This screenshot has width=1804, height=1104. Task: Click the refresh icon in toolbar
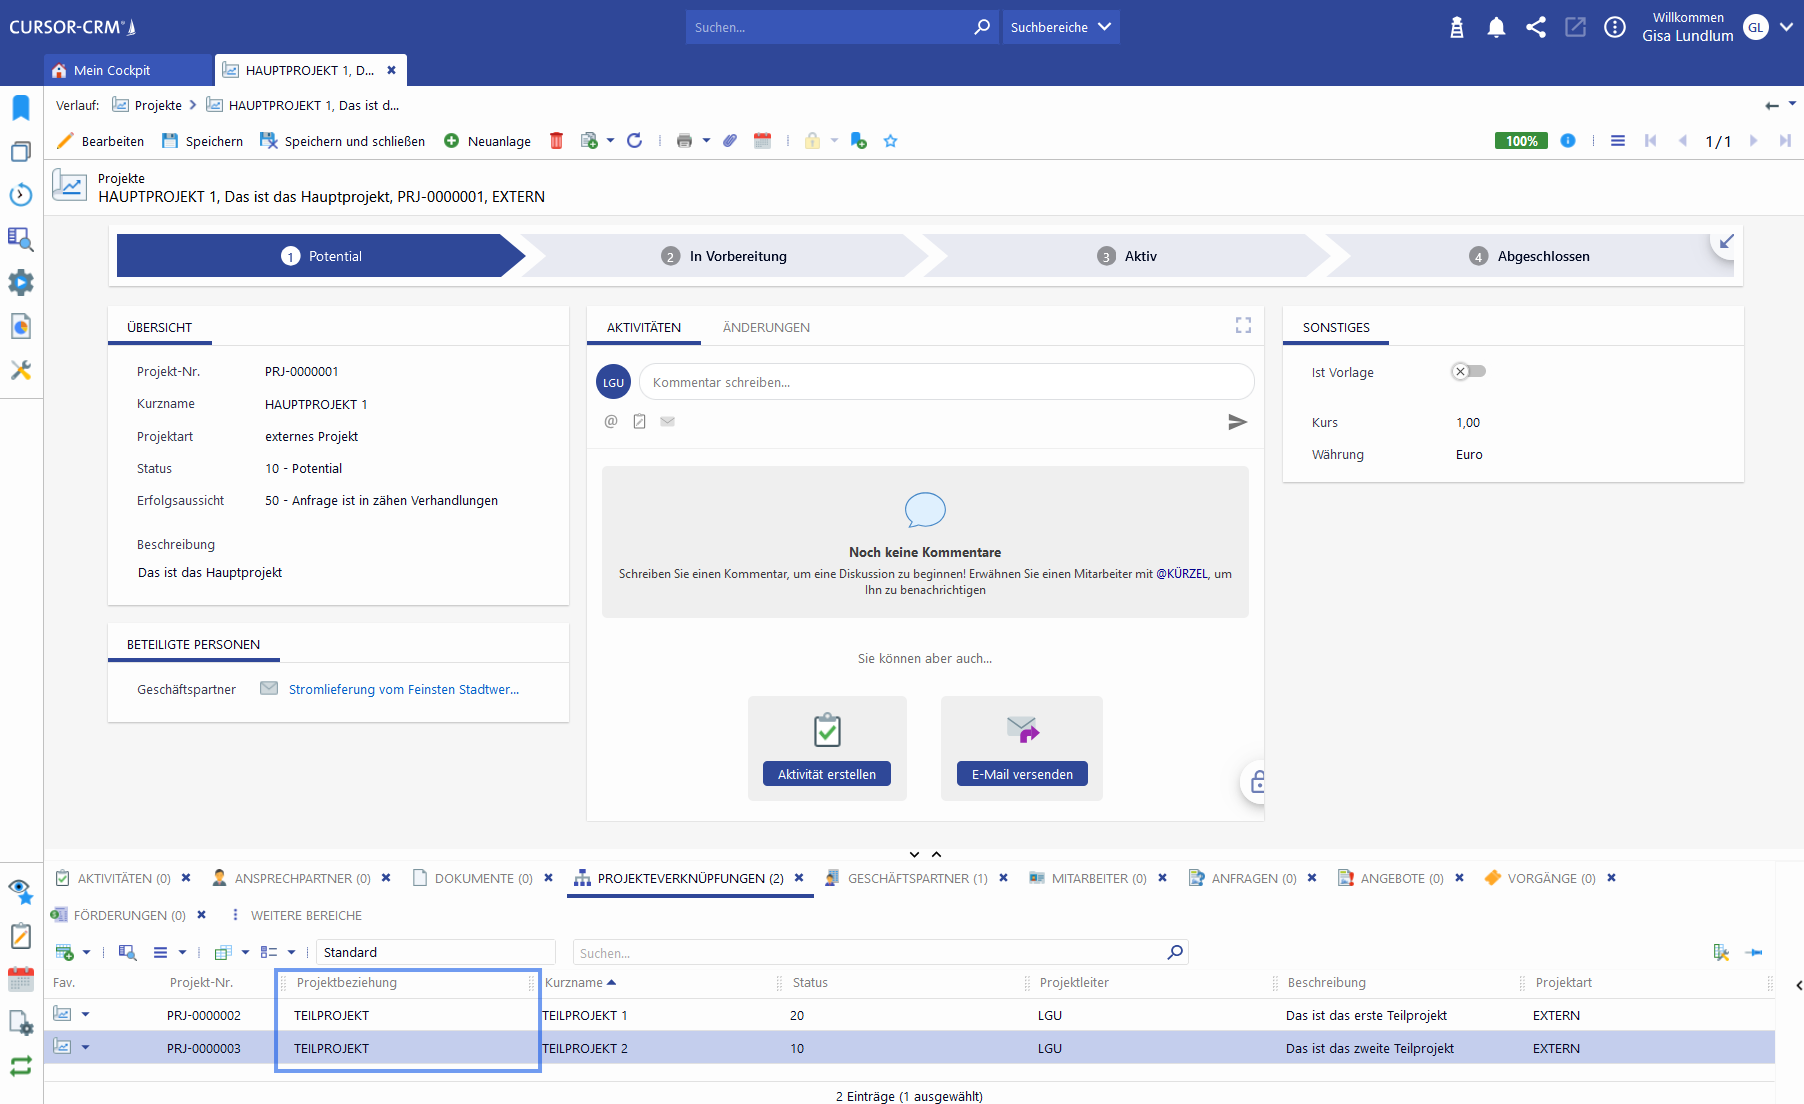[x=634, y=141]
